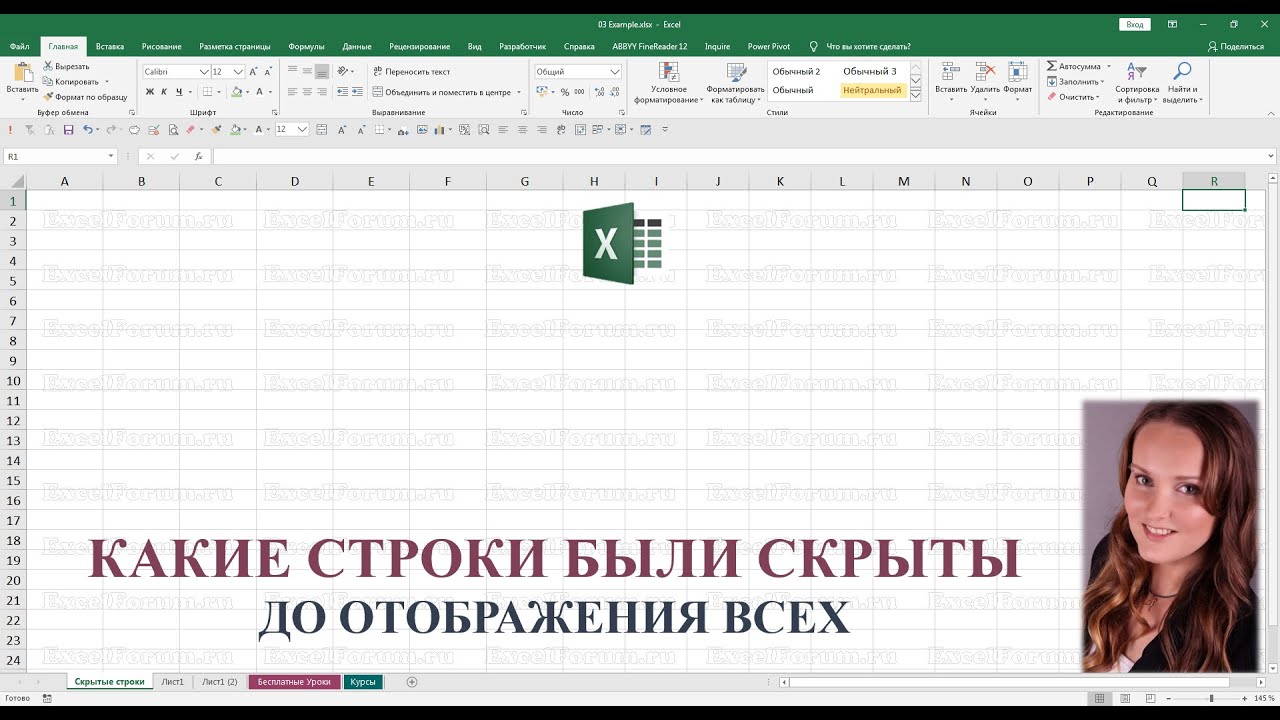The width and height of the screenshot is (1280, 720).
Task: Click center text horizontally icon in ribbon
Action: pos(307,91)
